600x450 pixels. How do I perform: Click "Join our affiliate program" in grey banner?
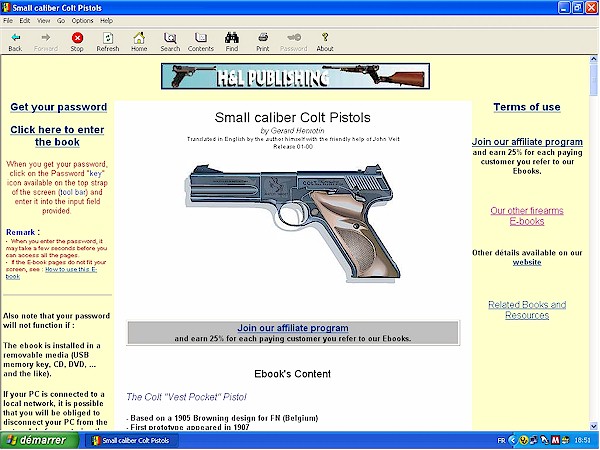coord(293,328)
